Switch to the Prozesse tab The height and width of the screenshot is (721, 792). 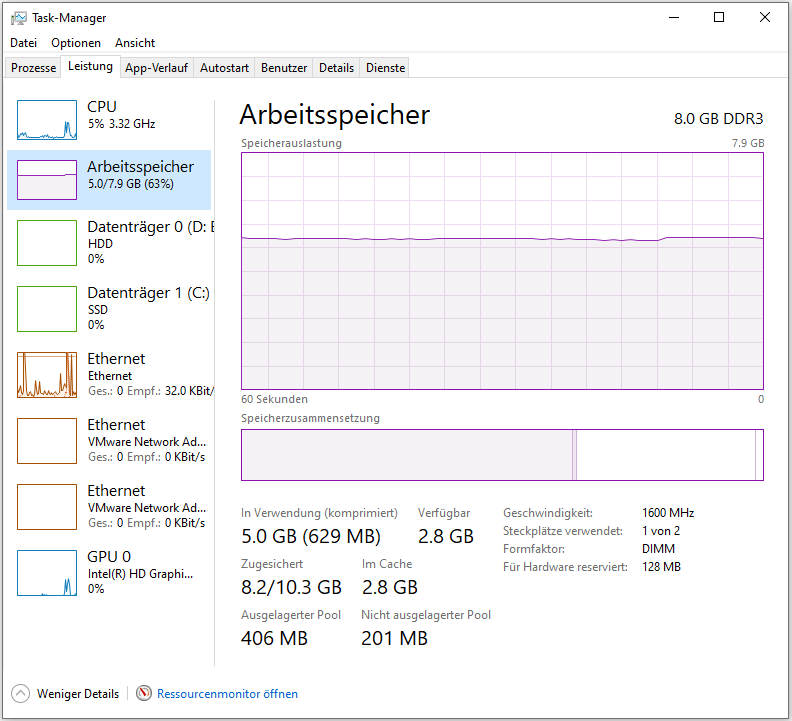pos(34,68)
